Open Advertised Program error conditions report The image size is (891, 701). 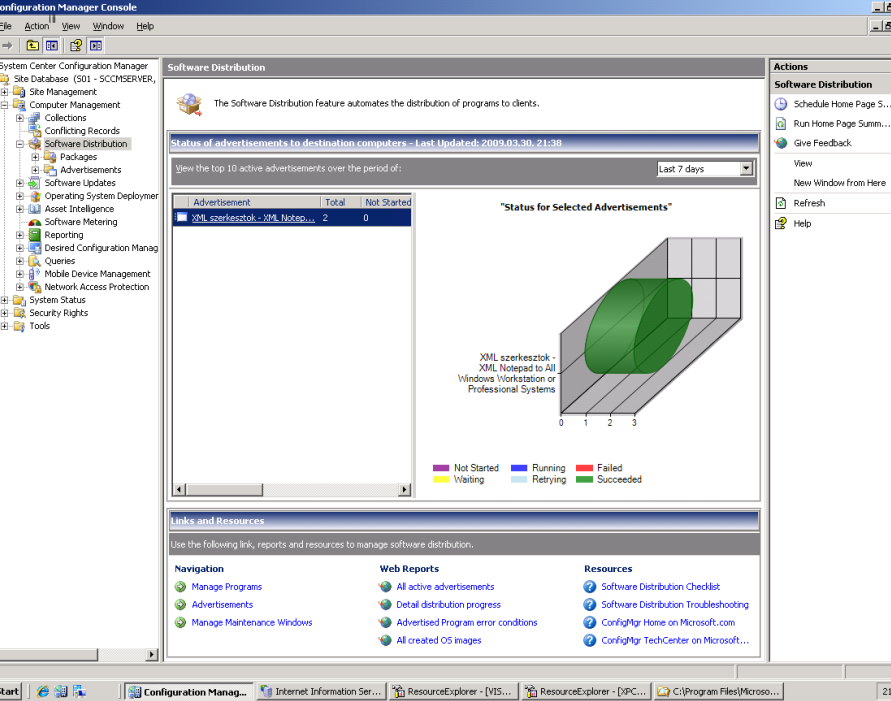pos(467,623)
